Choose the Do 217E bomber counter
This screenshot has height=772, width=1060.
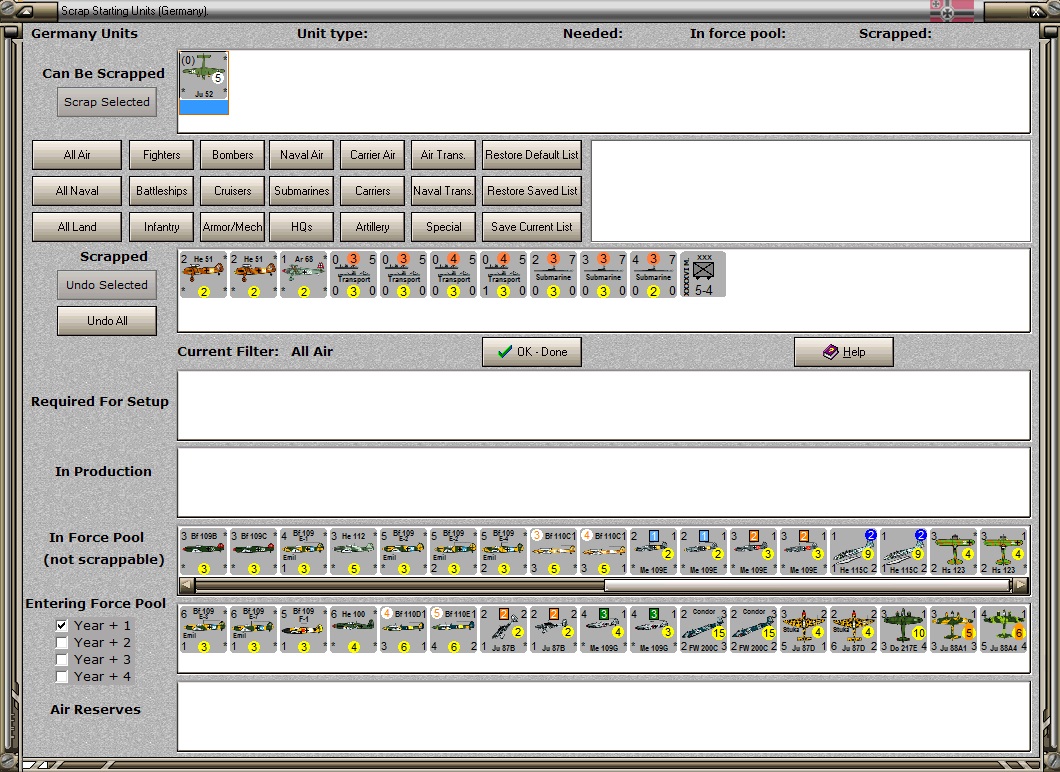[x=903, y=629]
